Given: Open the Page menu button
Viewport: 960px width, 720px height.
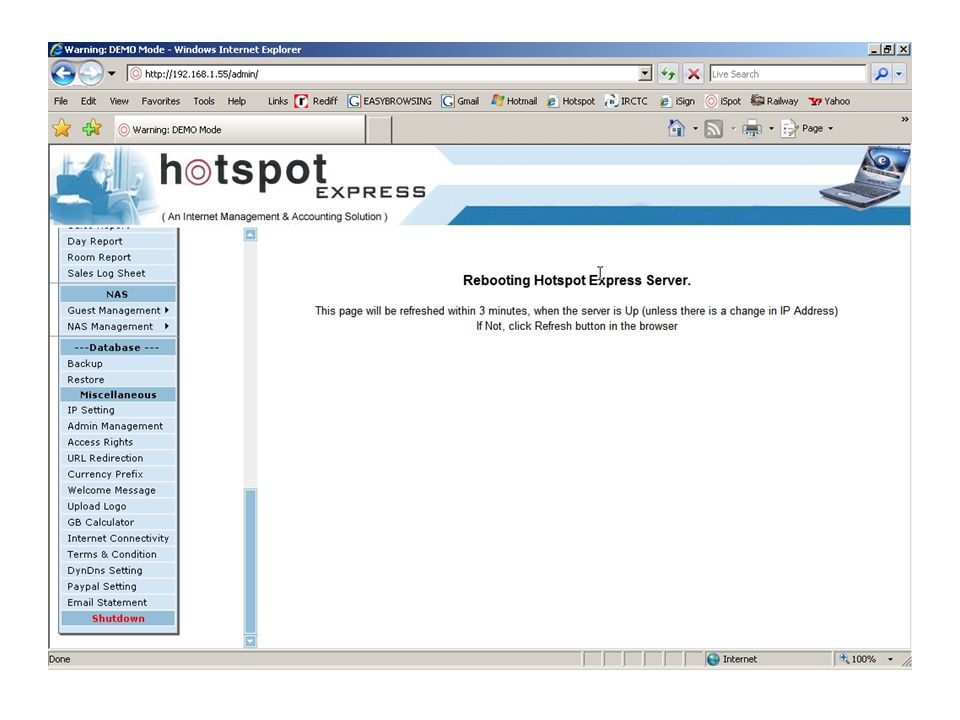Looking at the screenshot, I should tap(807, 129).
